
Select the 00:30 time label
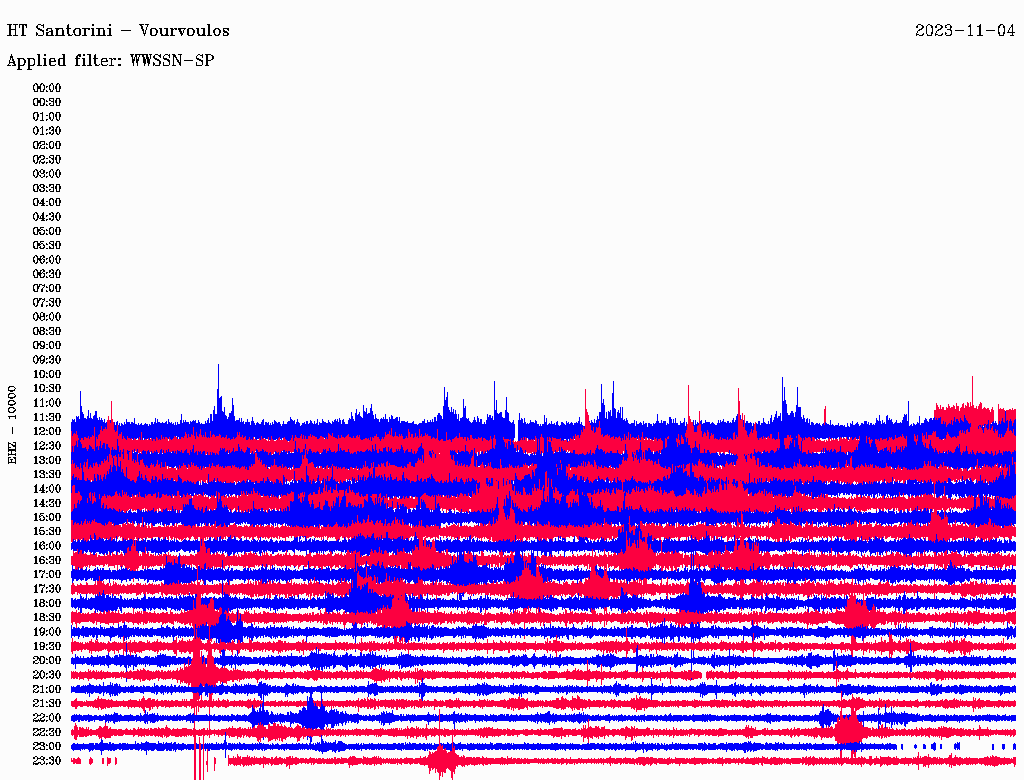[47, 103]
